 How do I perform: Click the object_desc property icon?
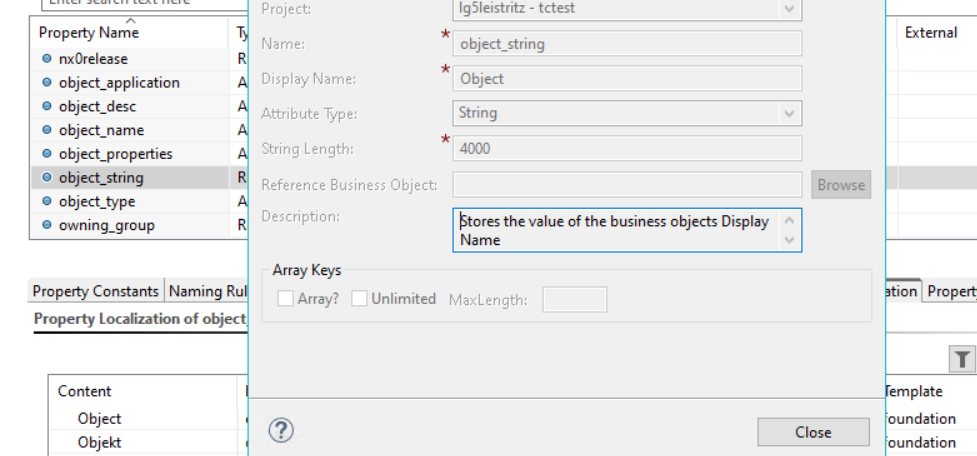(x=46, y=106)
